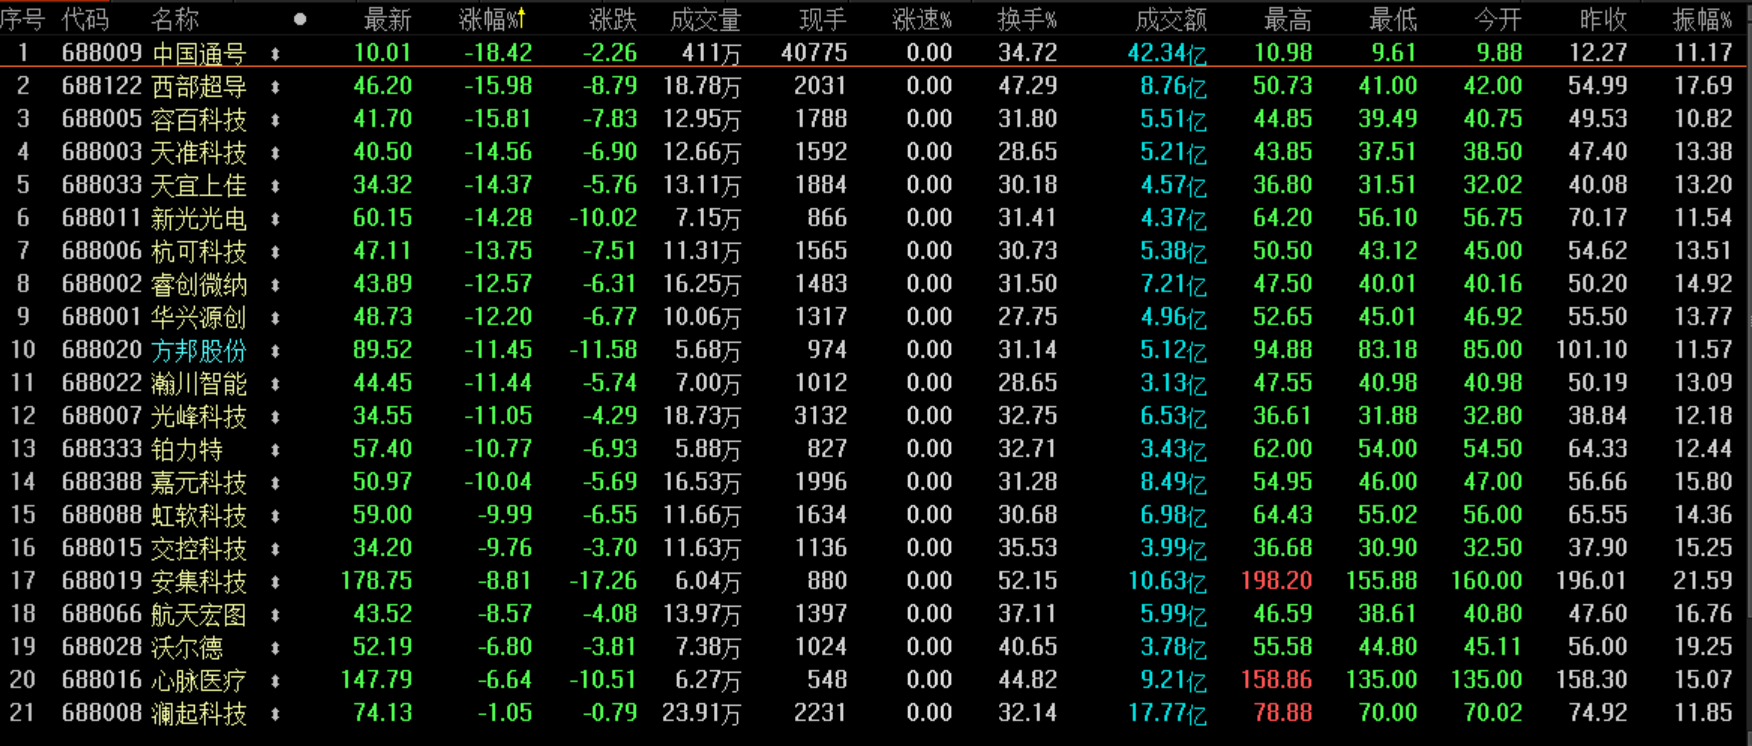Sort by the 涨幅% column header
This screenshot has height=746, width=1752.
(492, 19)
